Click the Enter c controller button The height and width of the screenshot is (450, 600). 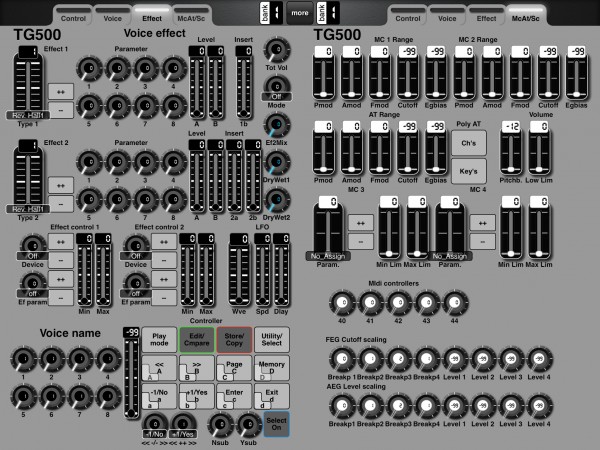234,396
